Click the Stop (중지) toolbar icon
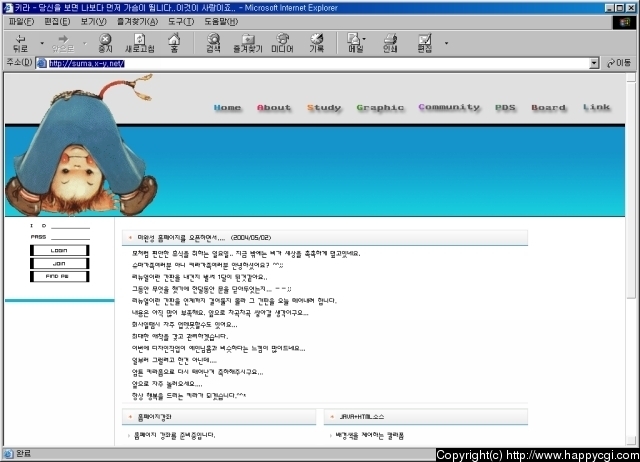The width and height of the screenshot is (640, 462). pyautogui.click(x=105, y=43)
